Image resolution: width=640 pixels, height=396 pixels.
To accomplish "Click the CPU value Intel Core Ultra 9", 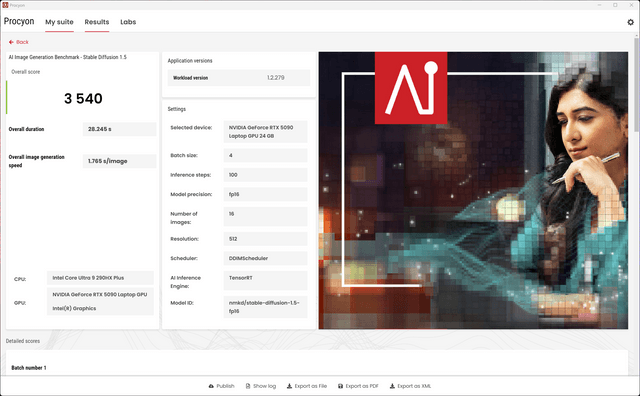I will [x=100, y=278].
